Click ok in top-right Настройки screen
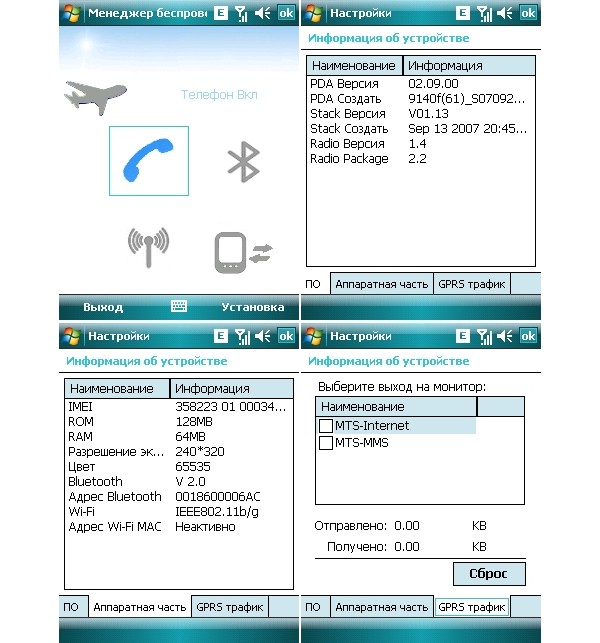 528,13
